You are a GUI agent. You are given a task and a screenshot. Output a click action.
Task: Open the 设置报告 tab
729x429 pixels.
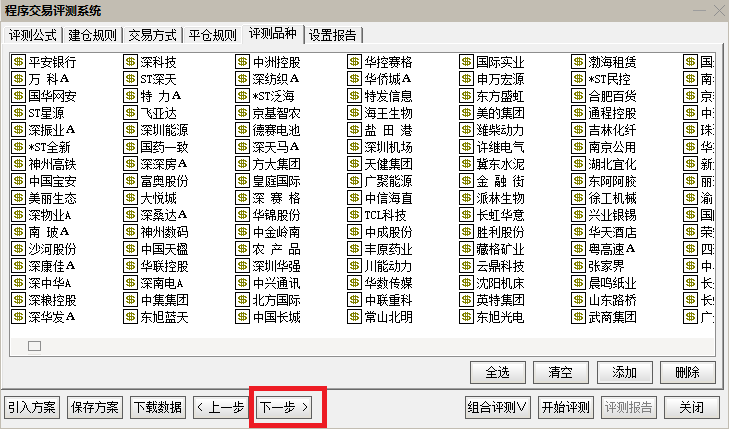click(x=333, y=35)
